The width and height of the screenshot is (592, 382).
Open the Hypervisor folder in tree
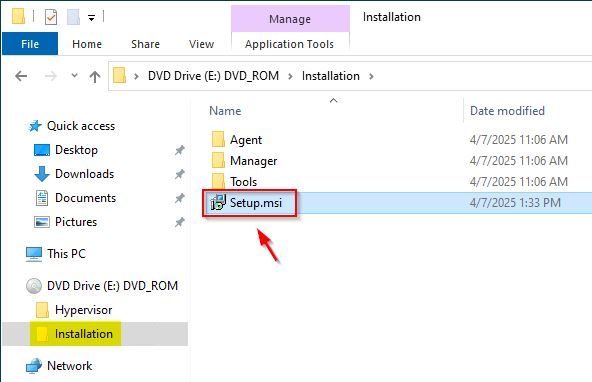click(83, 310)
